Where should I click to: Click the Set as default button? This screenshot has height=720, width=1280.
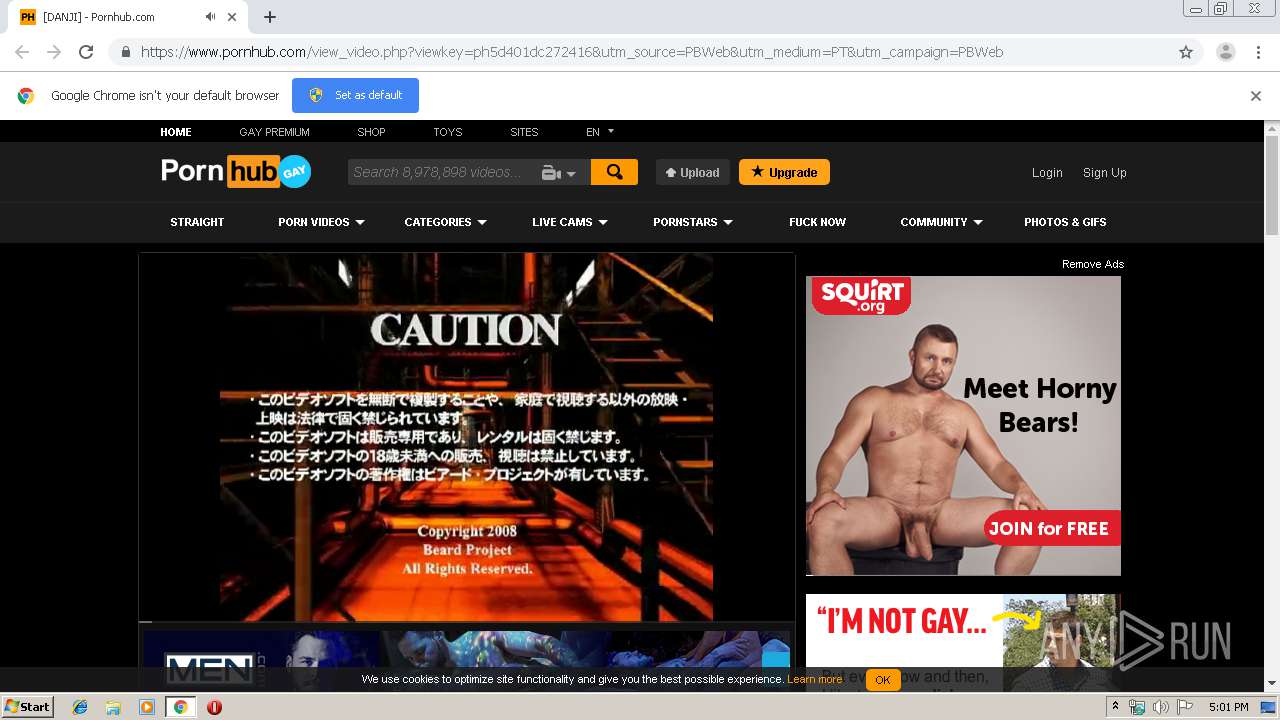point(355,95)
